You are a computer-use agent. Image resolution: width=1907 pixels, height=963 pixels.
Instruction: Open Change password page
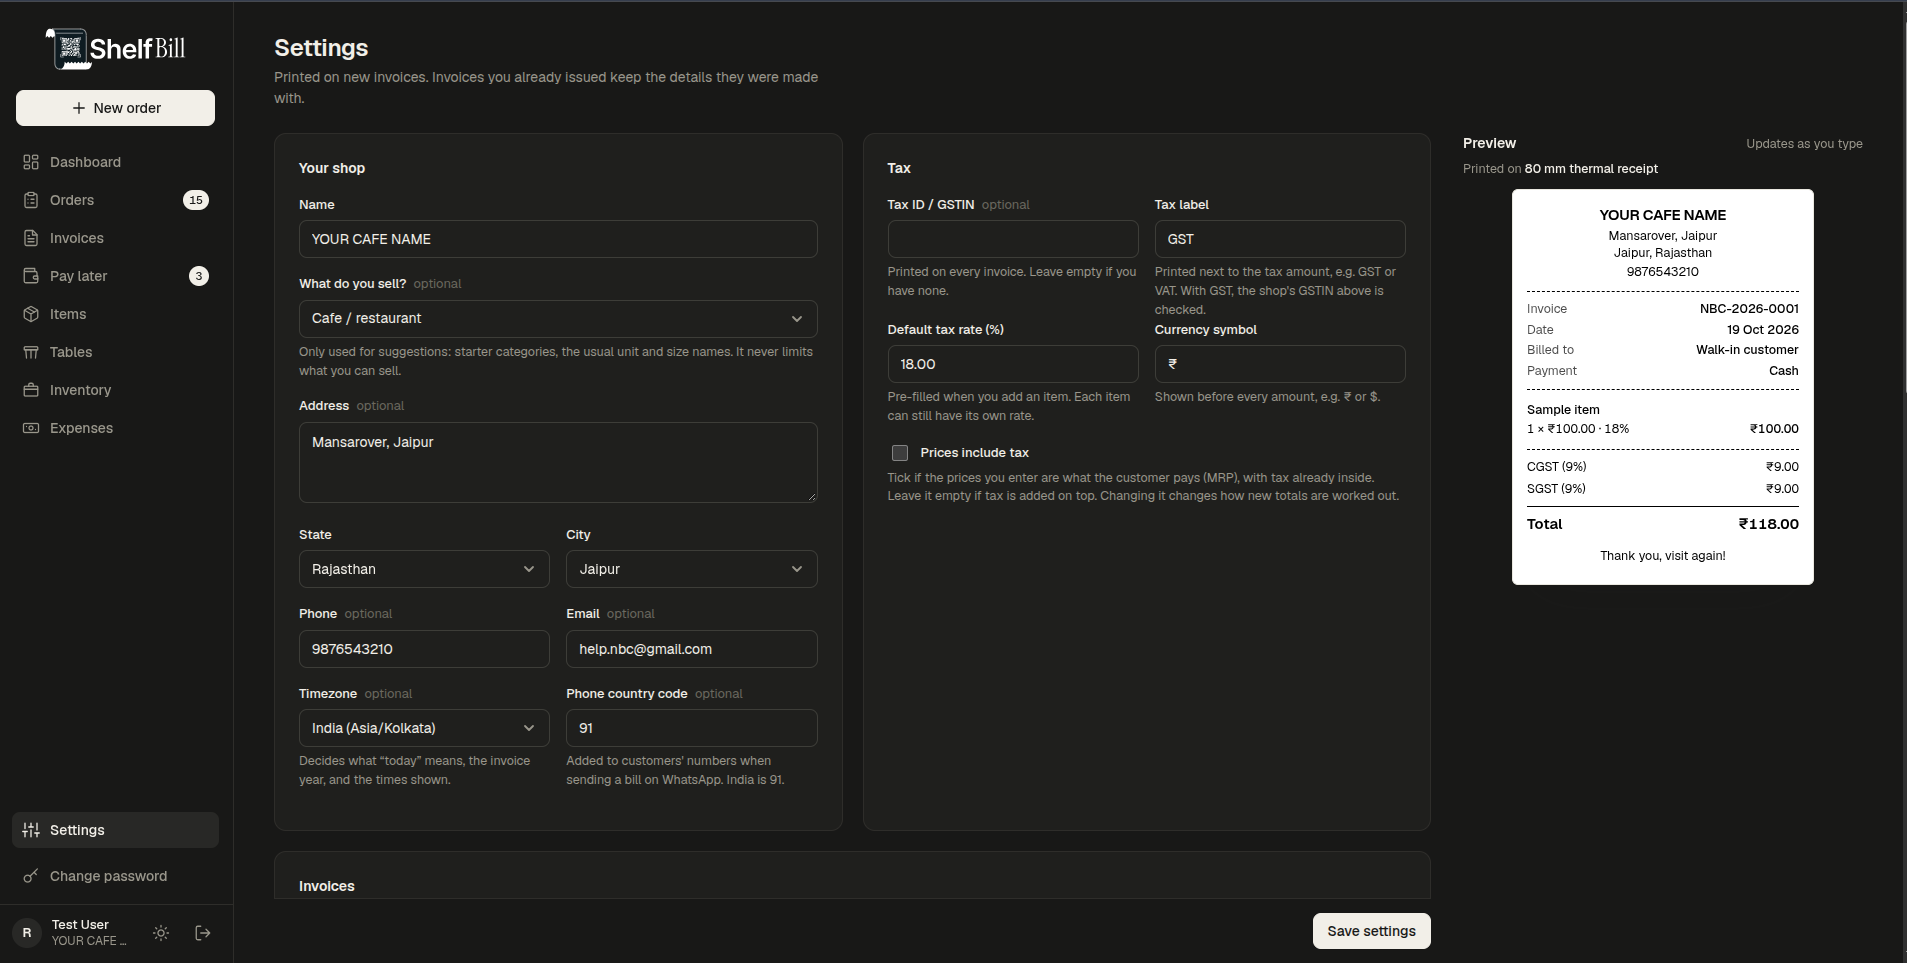[x=115, y=876]
